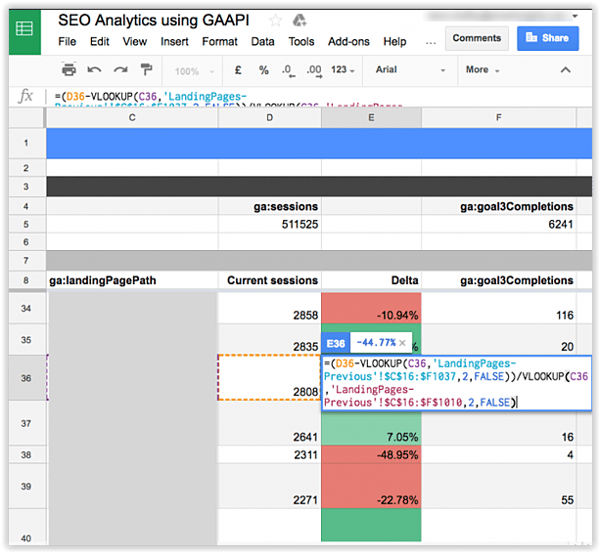Image resolution: width=600 pixels, height=553 pixels.
Task: Click the 2311 sessions cell
Action: point(269,455)
